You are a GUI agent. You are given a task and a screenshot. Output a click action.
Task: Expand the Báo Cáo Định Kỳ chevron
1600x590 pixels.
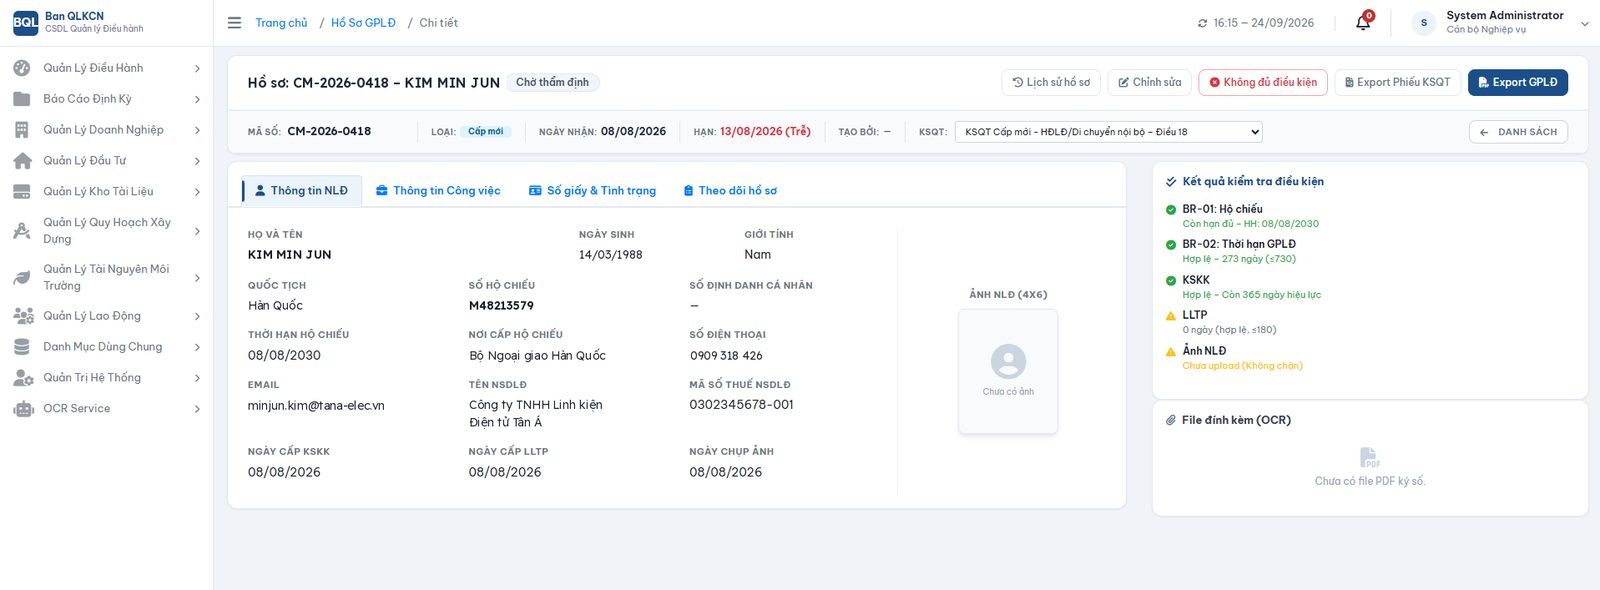197,100
